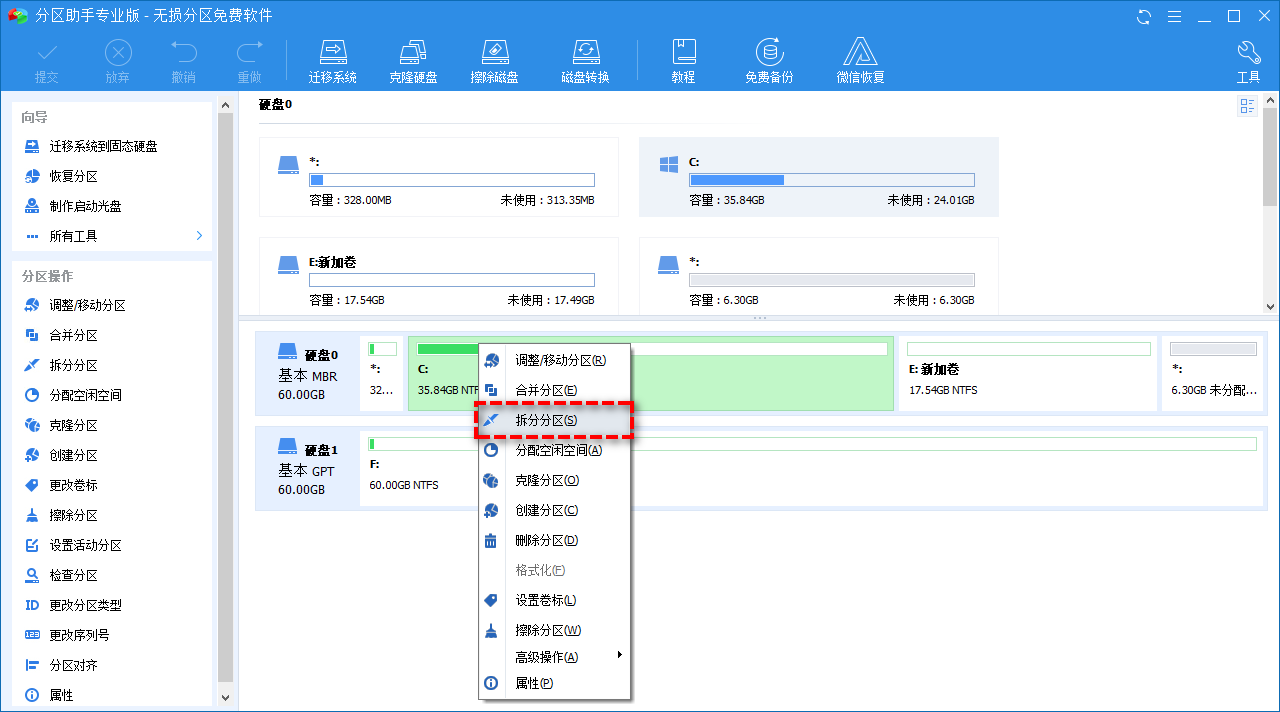Viewport: 1280px width, 712px height.
Task: Click 迁移系统到固态硬盘 in the wizard panel
Action: coord(103,146)
